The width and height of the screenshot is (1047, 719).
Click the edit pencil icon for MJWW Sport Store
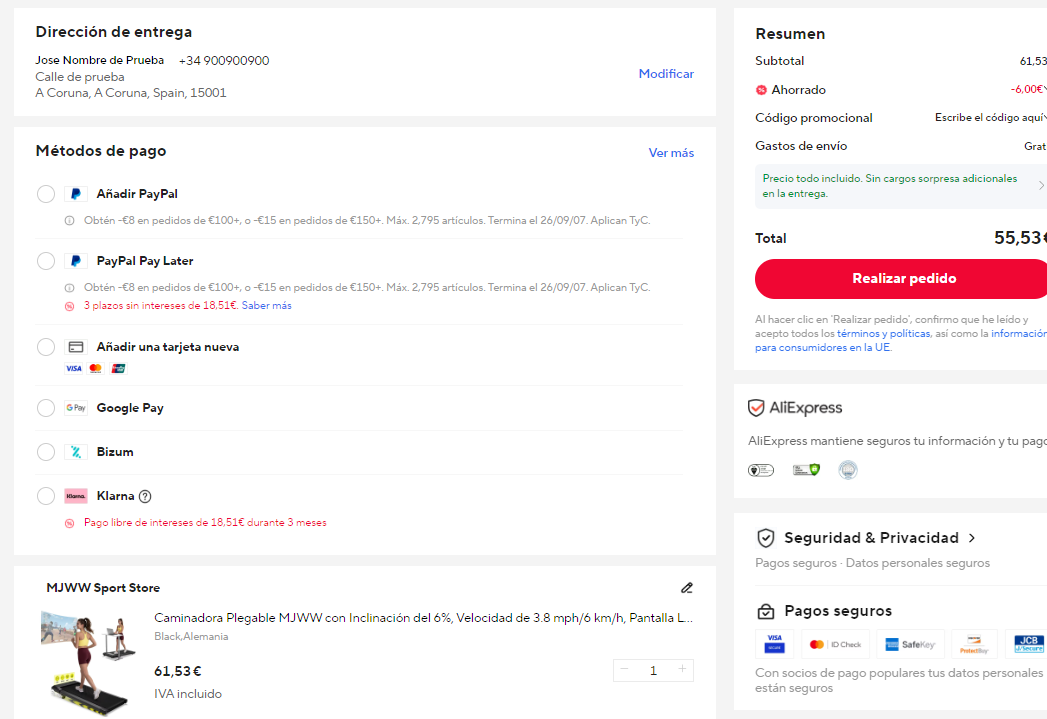pos(686,587)
